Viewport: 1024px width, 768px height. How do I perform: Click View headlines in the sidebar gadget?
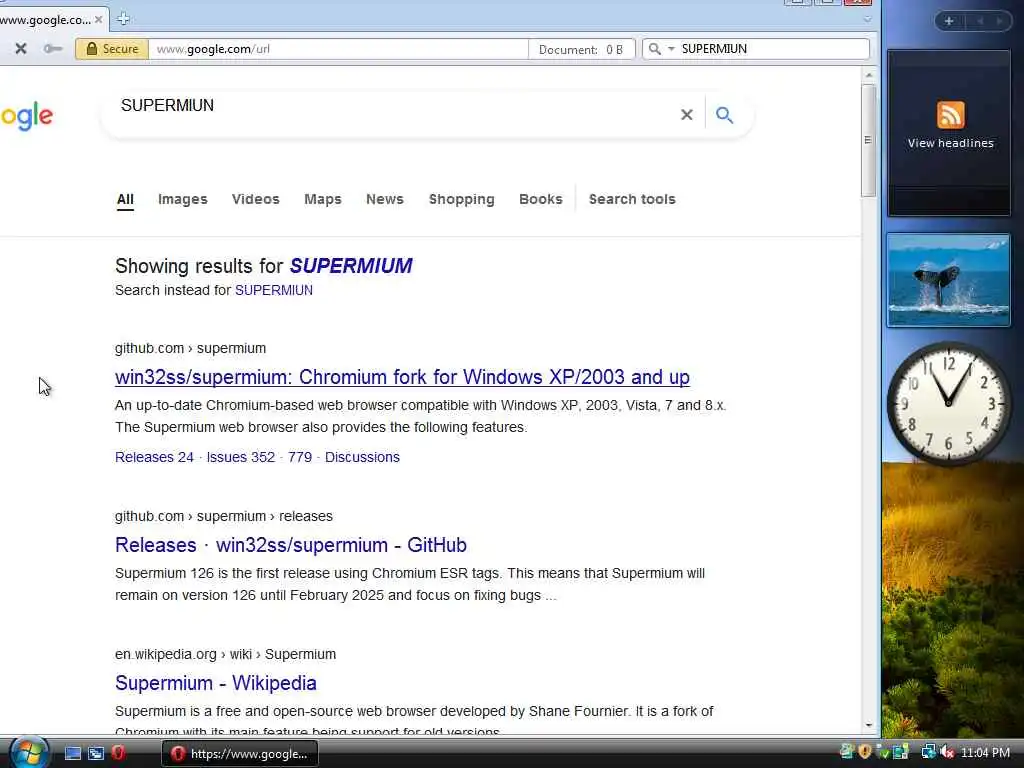point(950,143)
